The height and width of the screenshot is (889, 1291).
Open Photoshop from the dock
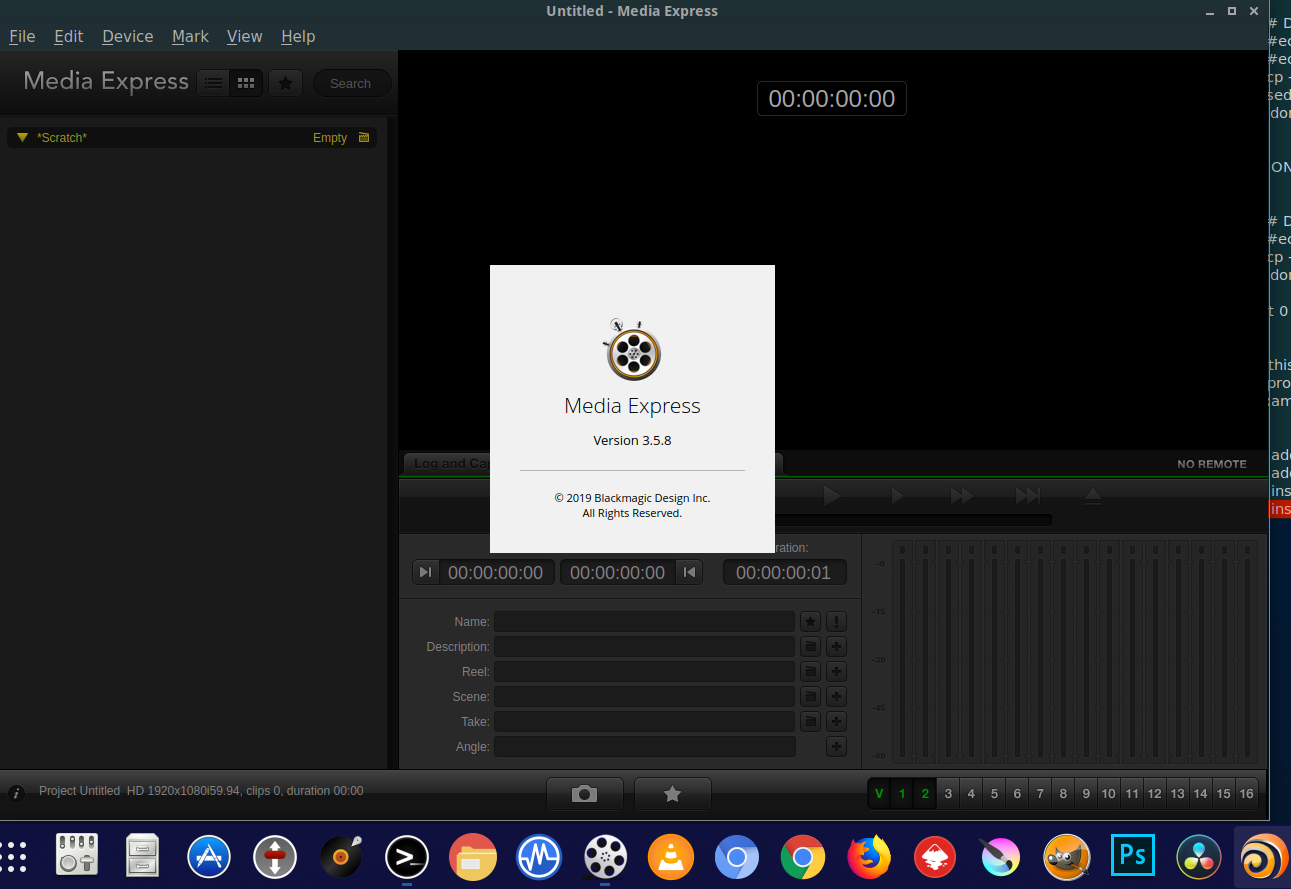1133,857
